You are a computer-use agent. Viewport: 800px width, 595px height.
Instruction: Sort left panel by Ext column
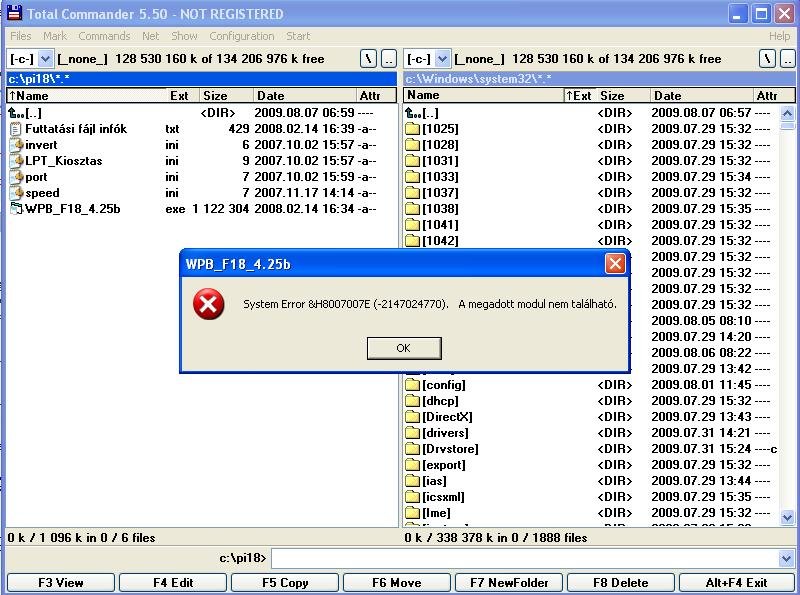pos(183,95)
